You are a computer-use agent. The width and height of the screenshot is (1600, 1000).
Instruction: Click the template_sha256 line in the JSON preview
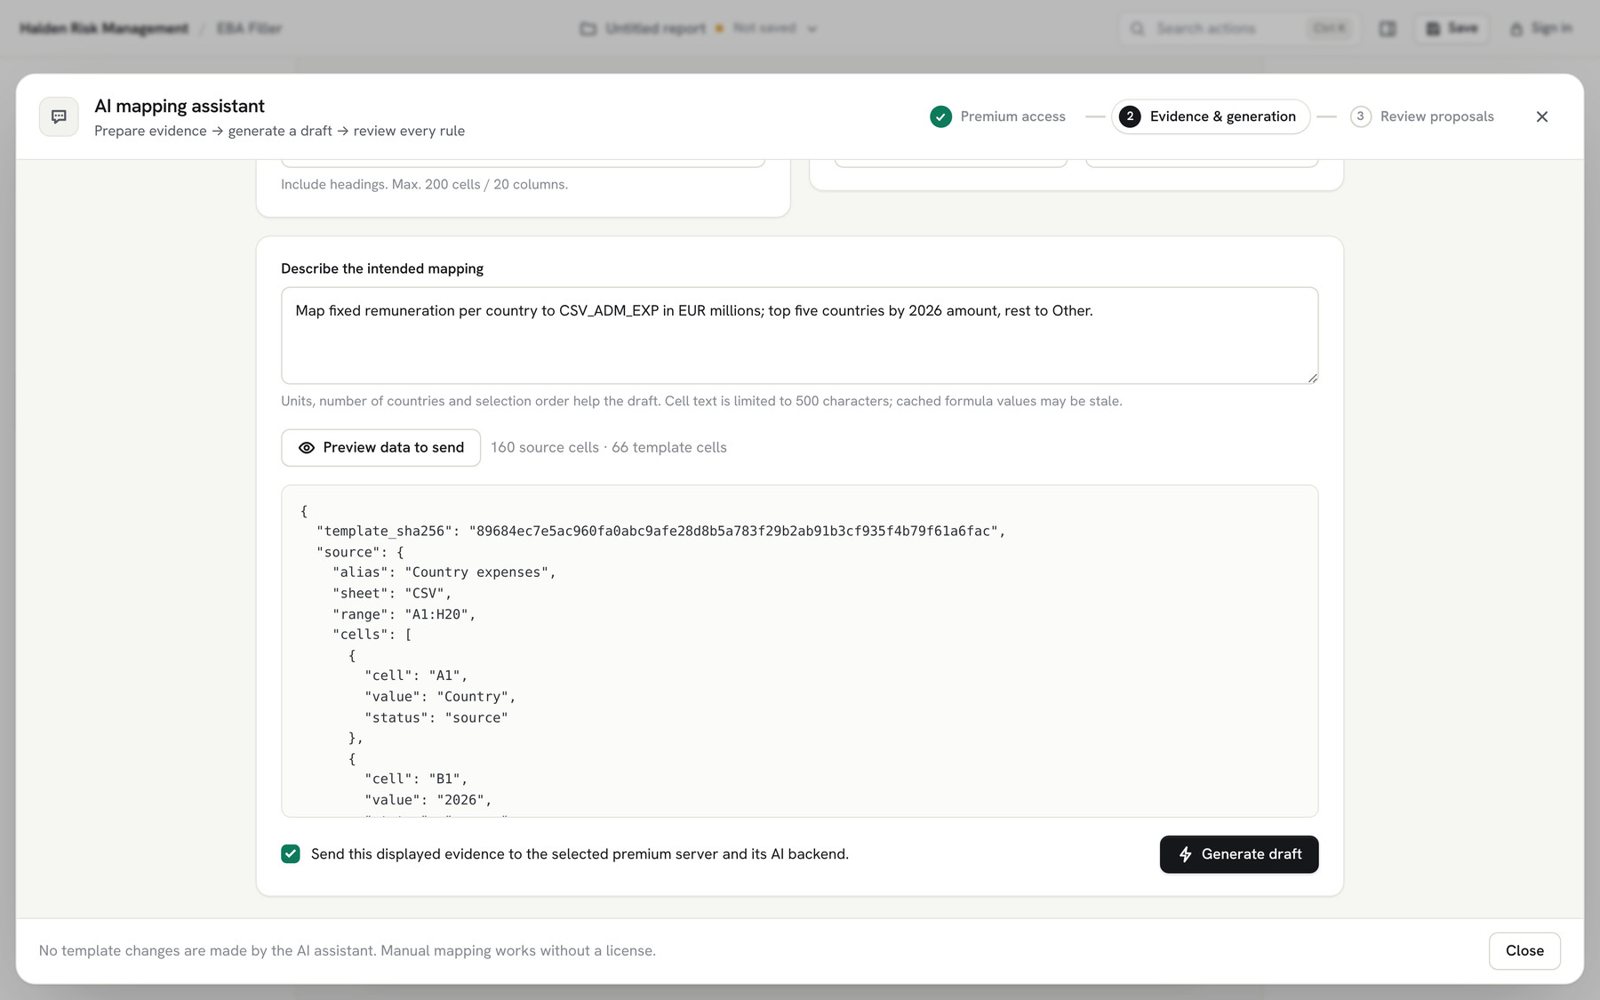coord(661,531)
